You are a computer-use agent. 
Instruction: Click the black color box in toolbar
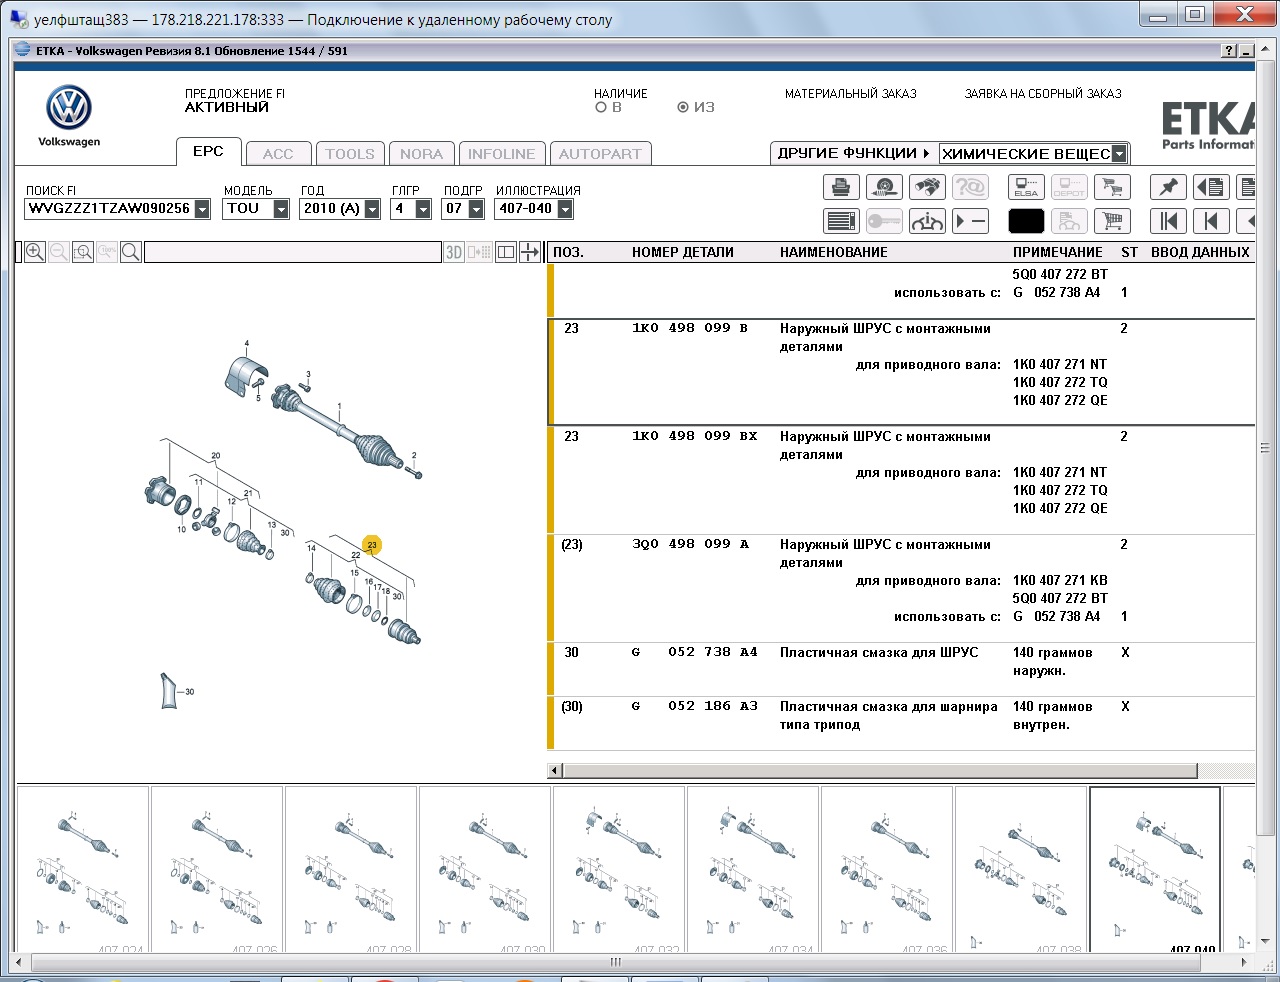[x=1026, y=221]
